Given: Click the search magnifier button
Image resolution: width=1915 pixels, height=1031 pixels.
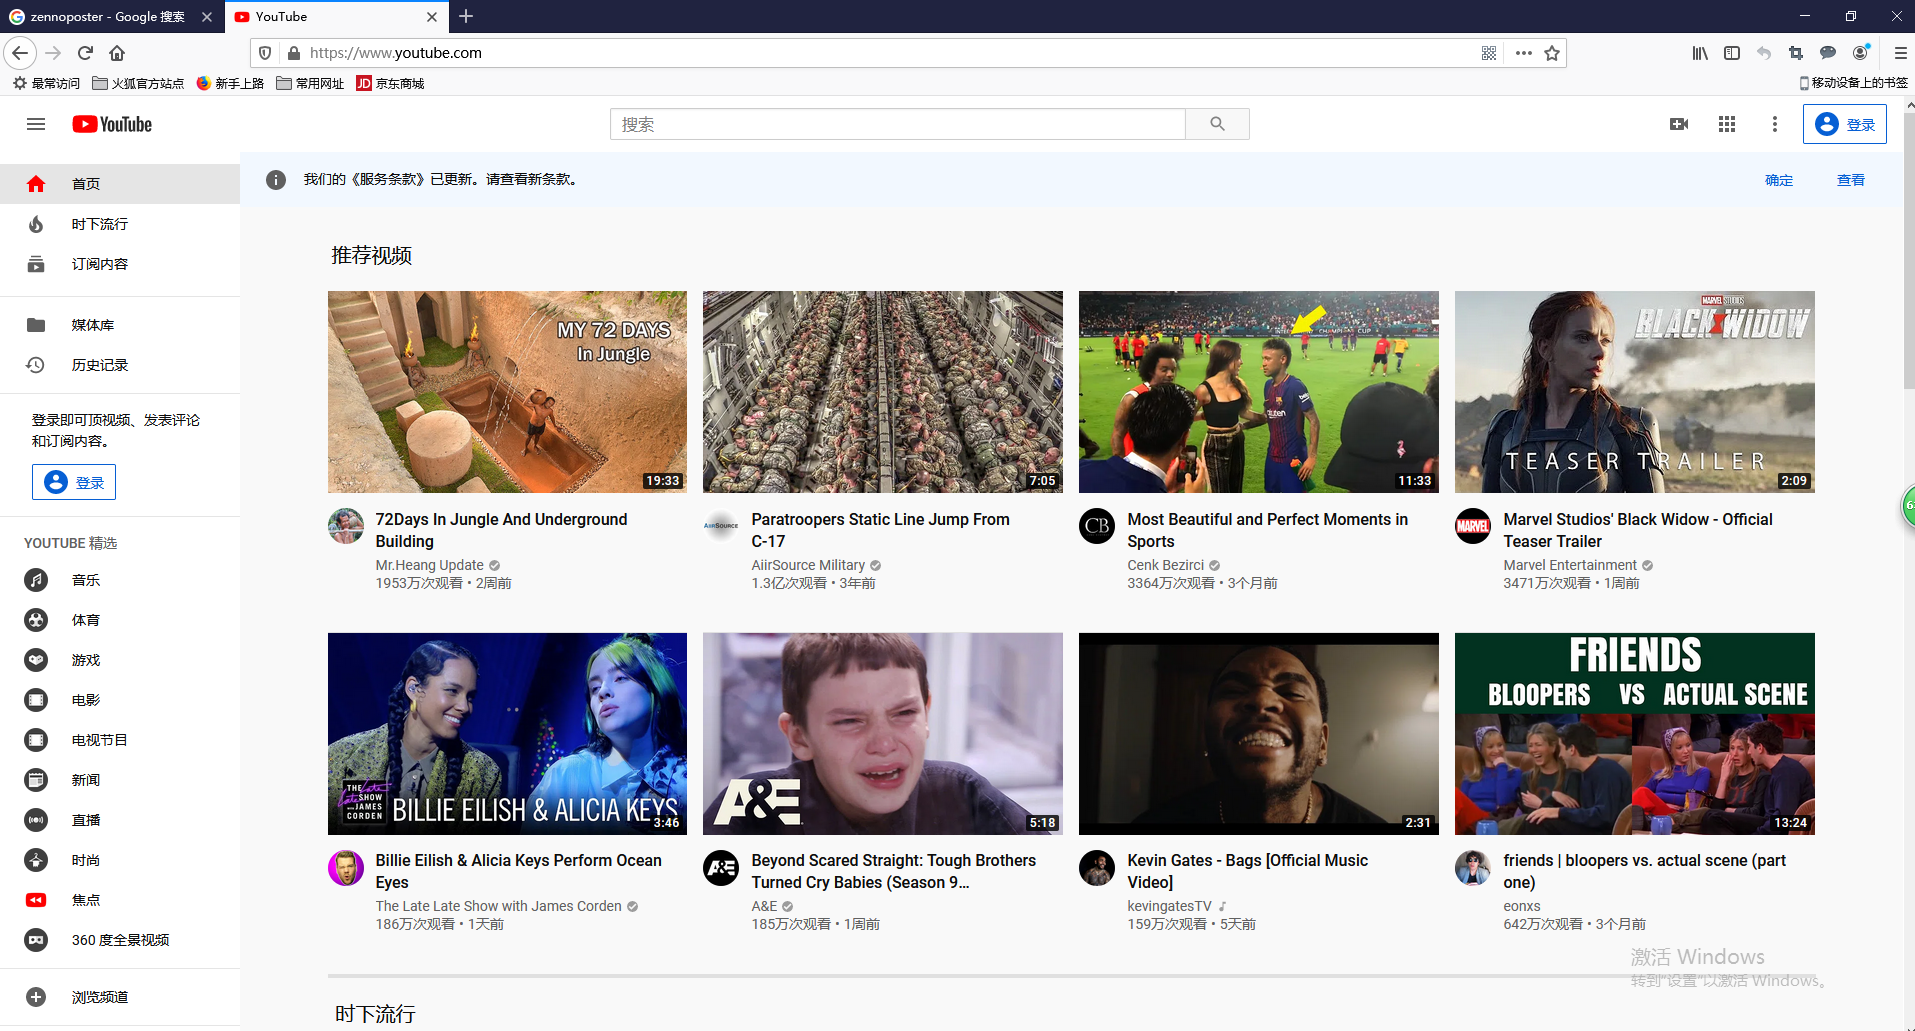Looking at the screenshot, I should [1217, 124].
